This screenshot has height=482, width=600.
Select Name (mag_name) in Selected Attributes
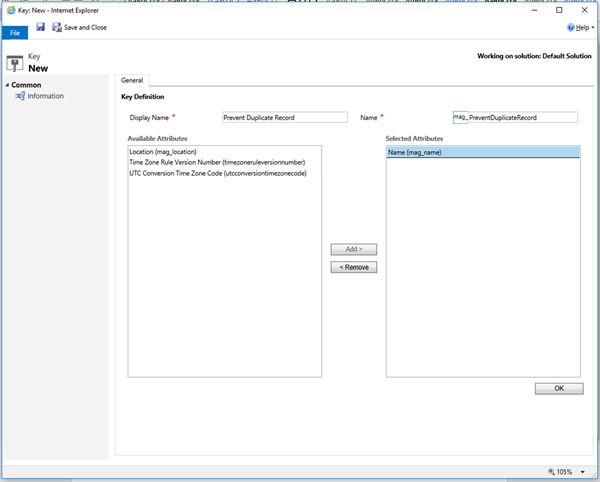click(416, 151)
